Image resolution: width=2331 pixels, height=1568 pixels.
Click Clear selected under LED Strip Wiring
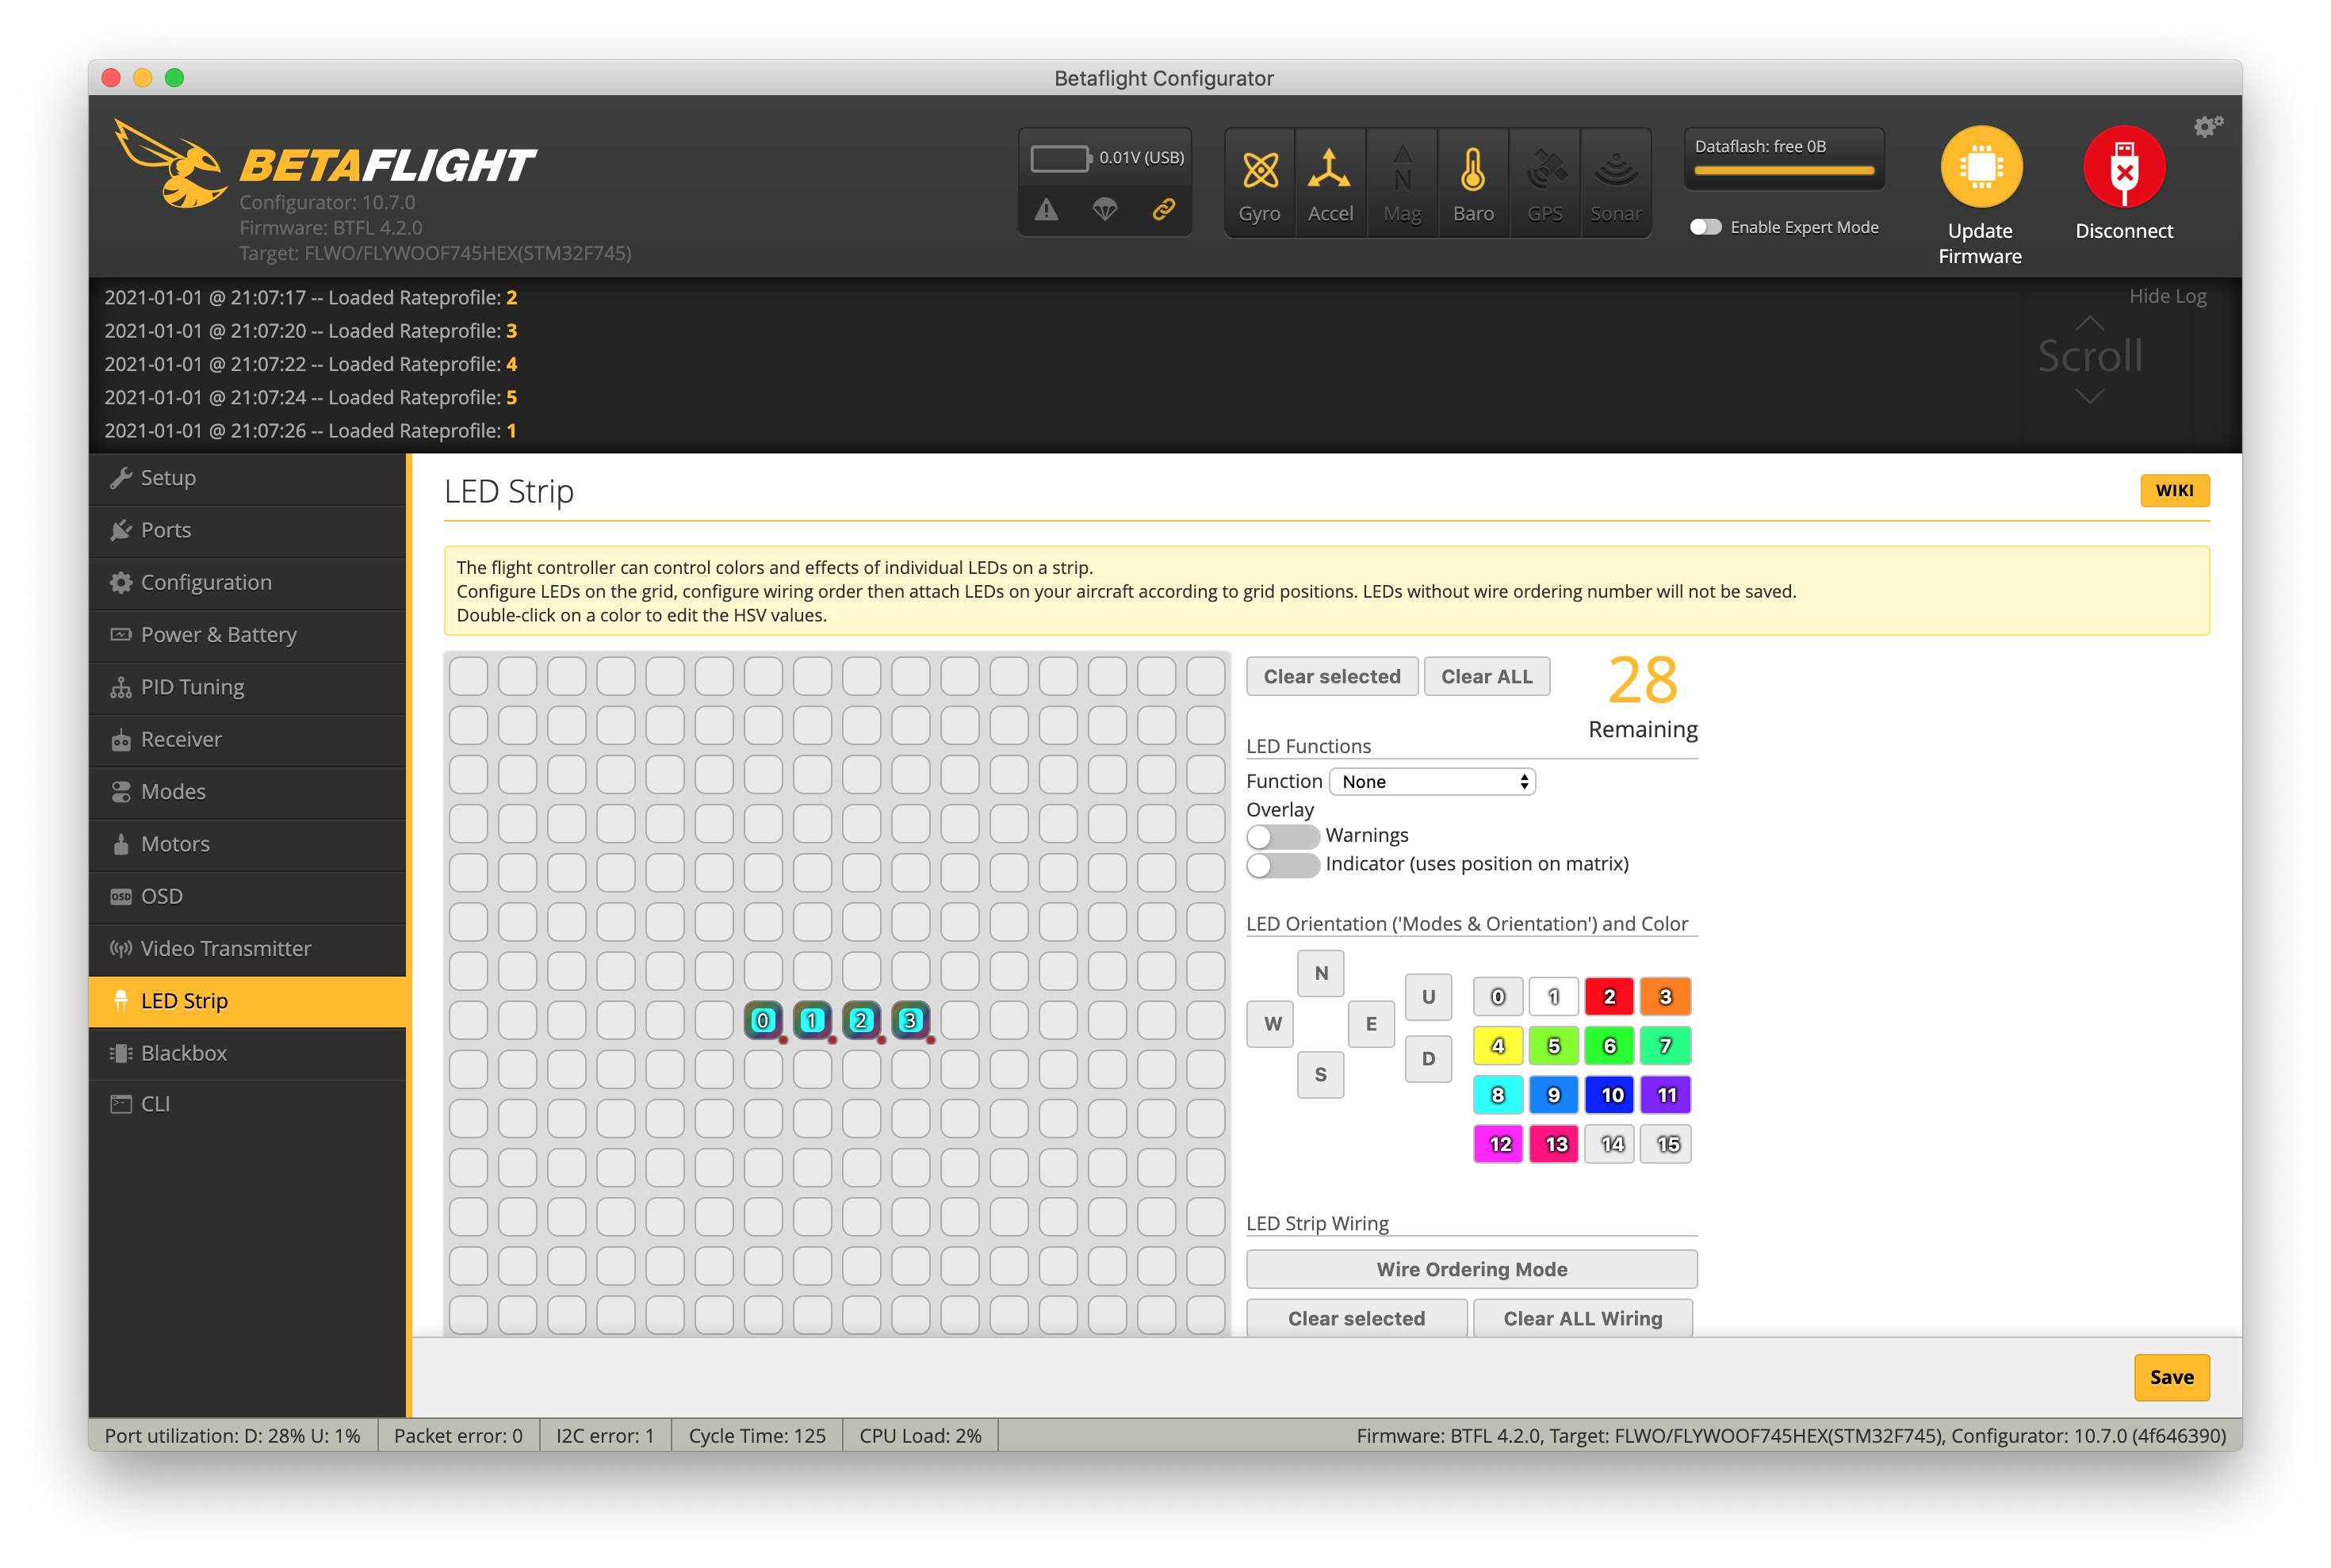tap(1356, 1319)
